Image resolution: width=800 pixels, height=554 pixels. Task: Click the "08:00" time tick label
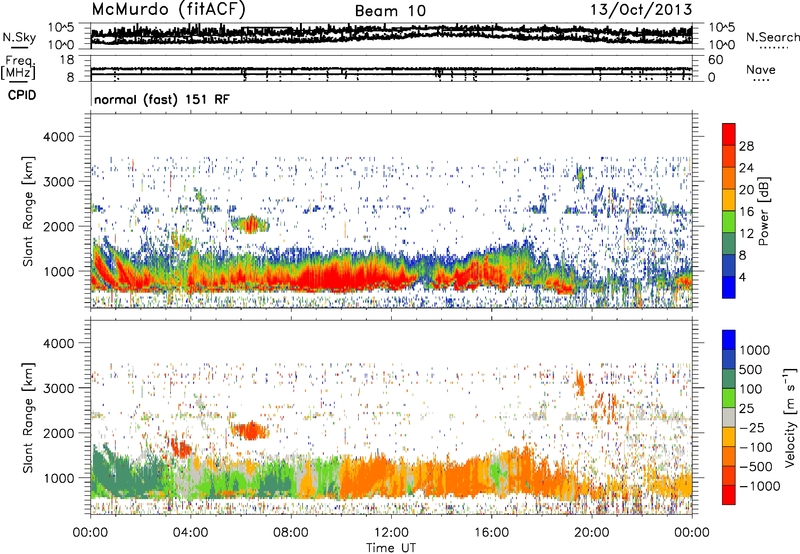290,533
